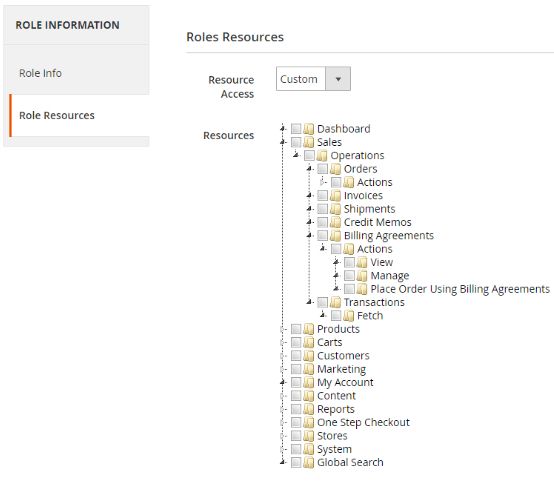This screenshot has height=482, width=554.
Task: Check the System resource checkbox
Action: point(296,449)
